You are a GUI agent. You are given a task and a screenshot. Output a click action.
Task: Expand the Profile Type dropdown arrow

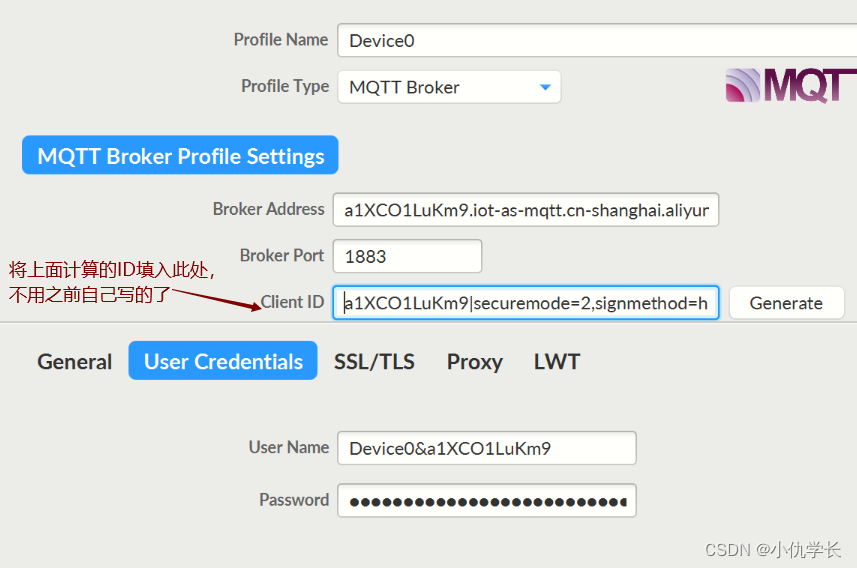545,87
